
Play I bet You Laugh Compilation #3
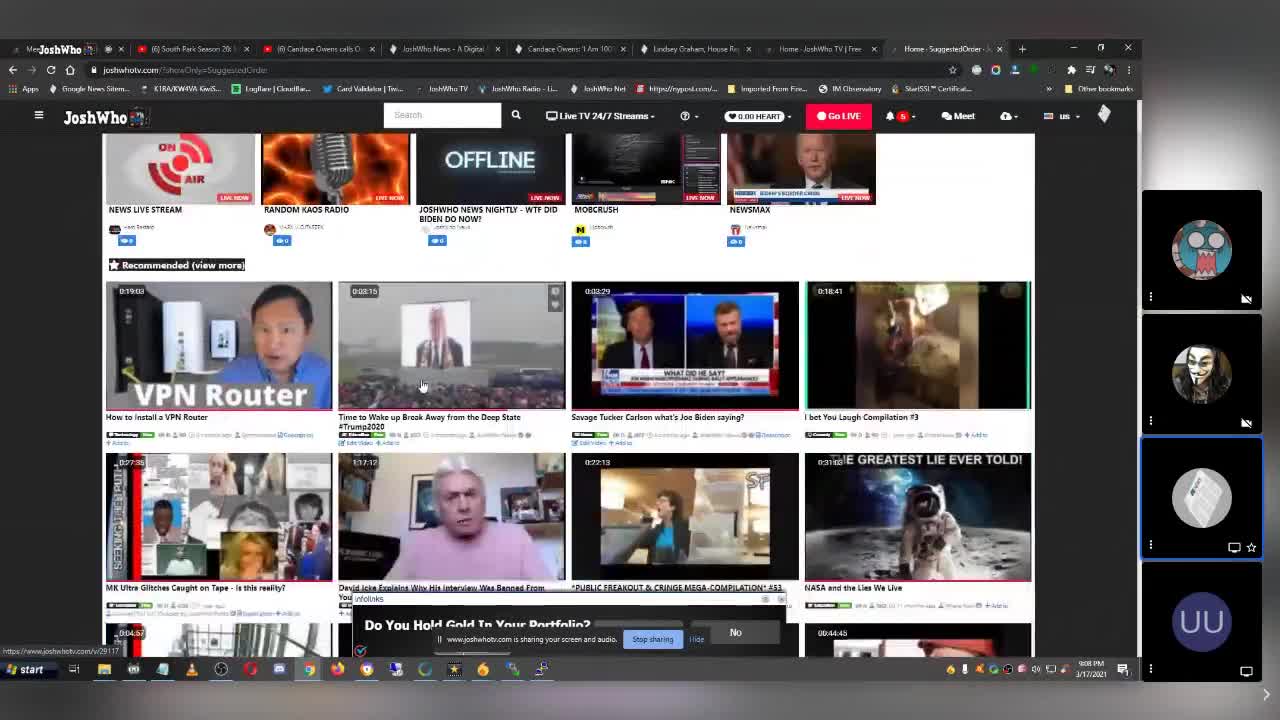tap(918, 346)
